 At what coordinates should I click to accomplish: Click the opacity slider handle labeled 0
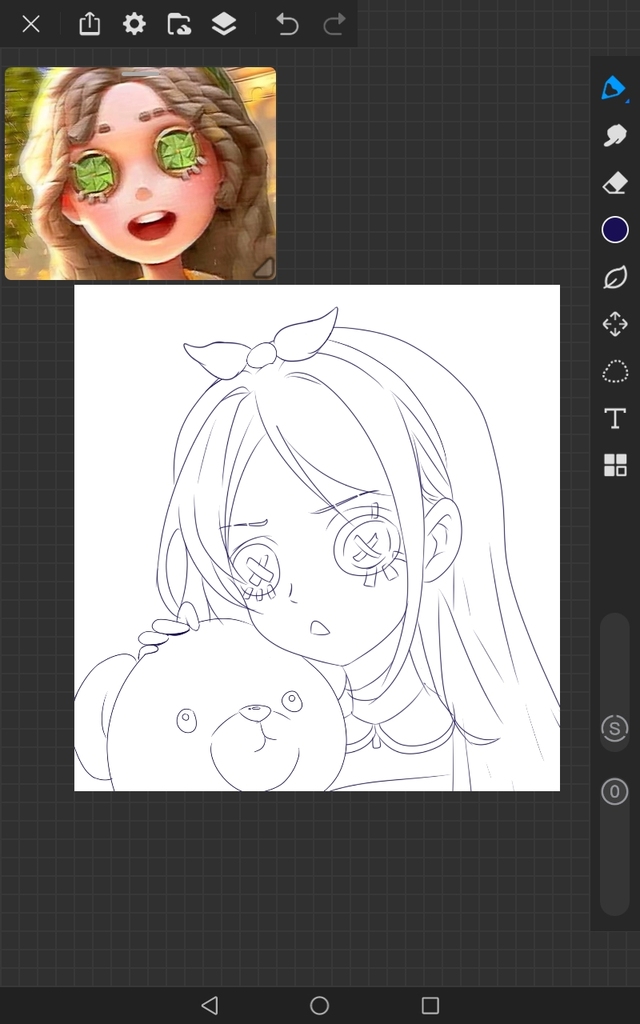pyautogui.click(x=614, y=792)
